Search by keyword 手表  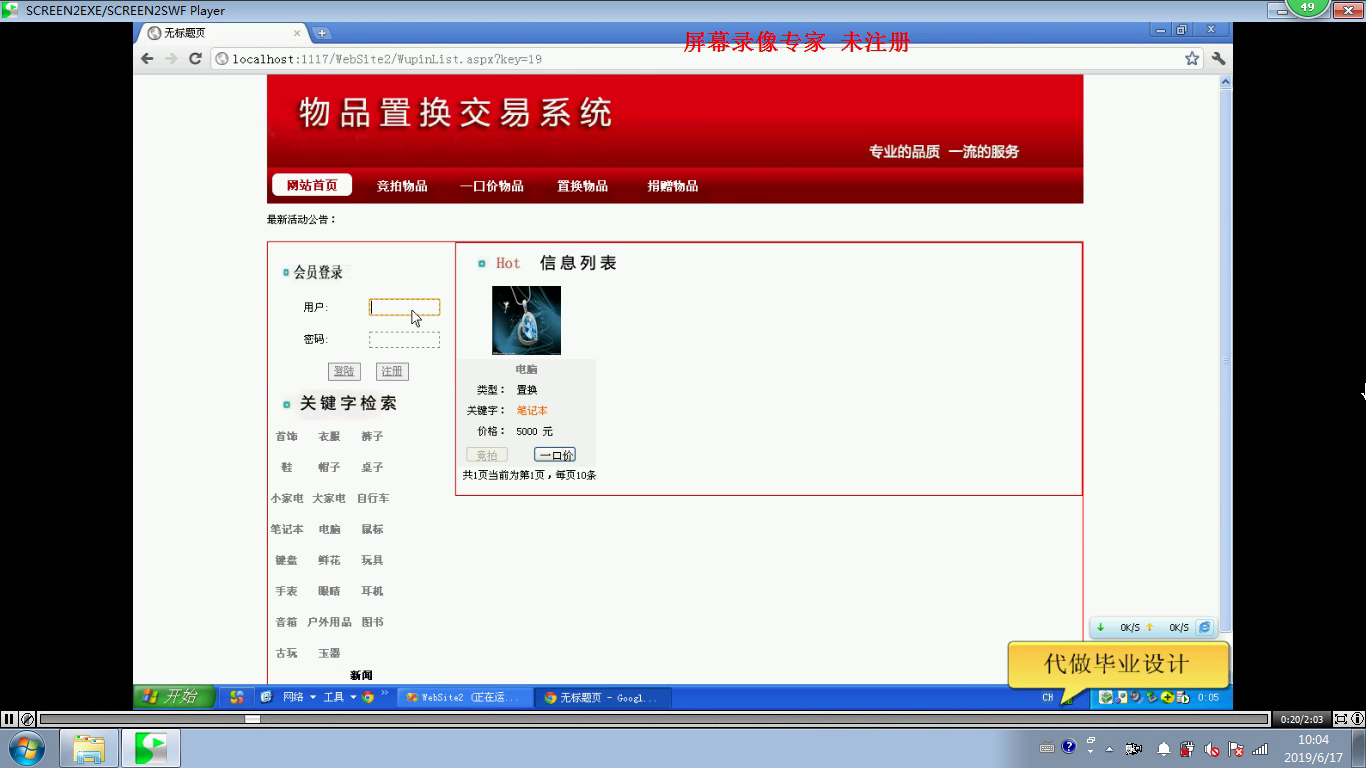(287, 591)
